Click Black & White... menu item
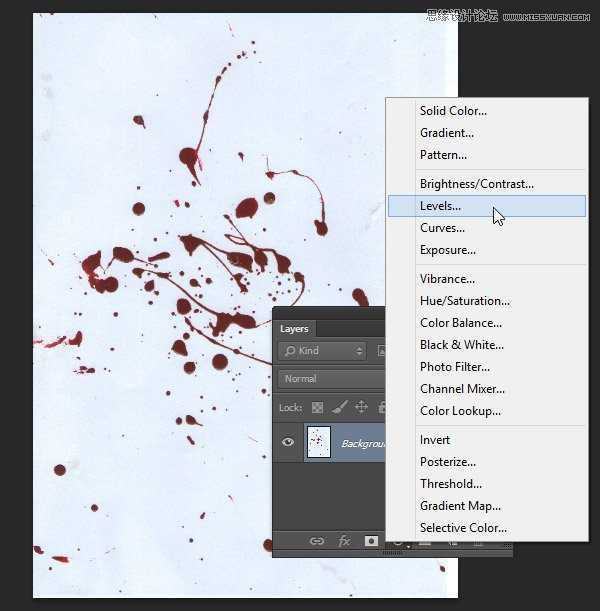The height and width of the screenshot is (611, 600). coord(461,345)
